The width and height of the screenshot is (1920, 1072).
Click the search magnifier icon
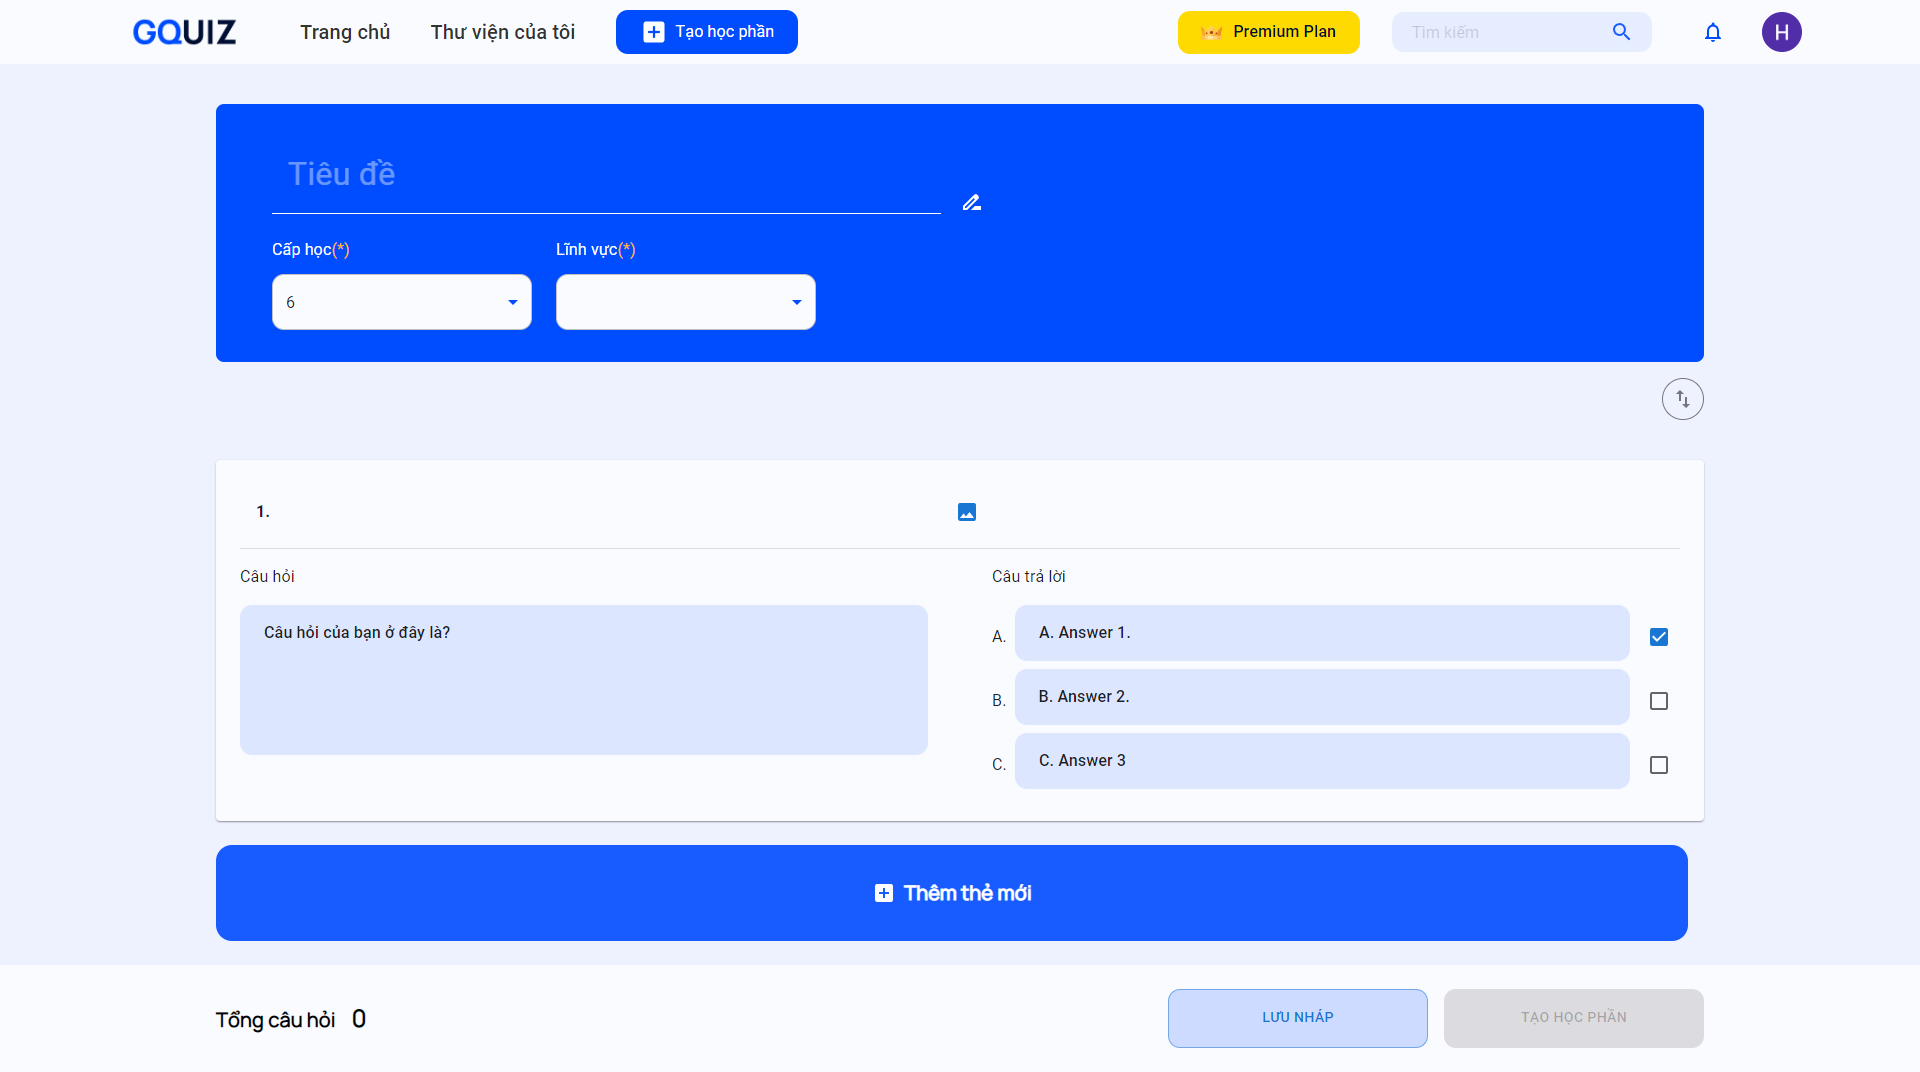point(1621,32)
